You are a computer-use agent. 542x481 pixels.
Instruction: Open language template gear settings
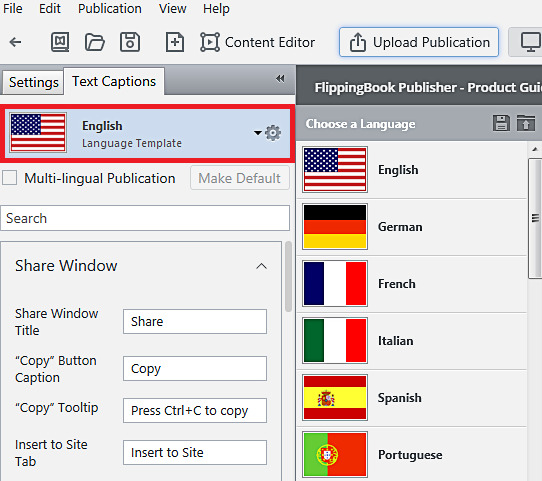[273, 133]
